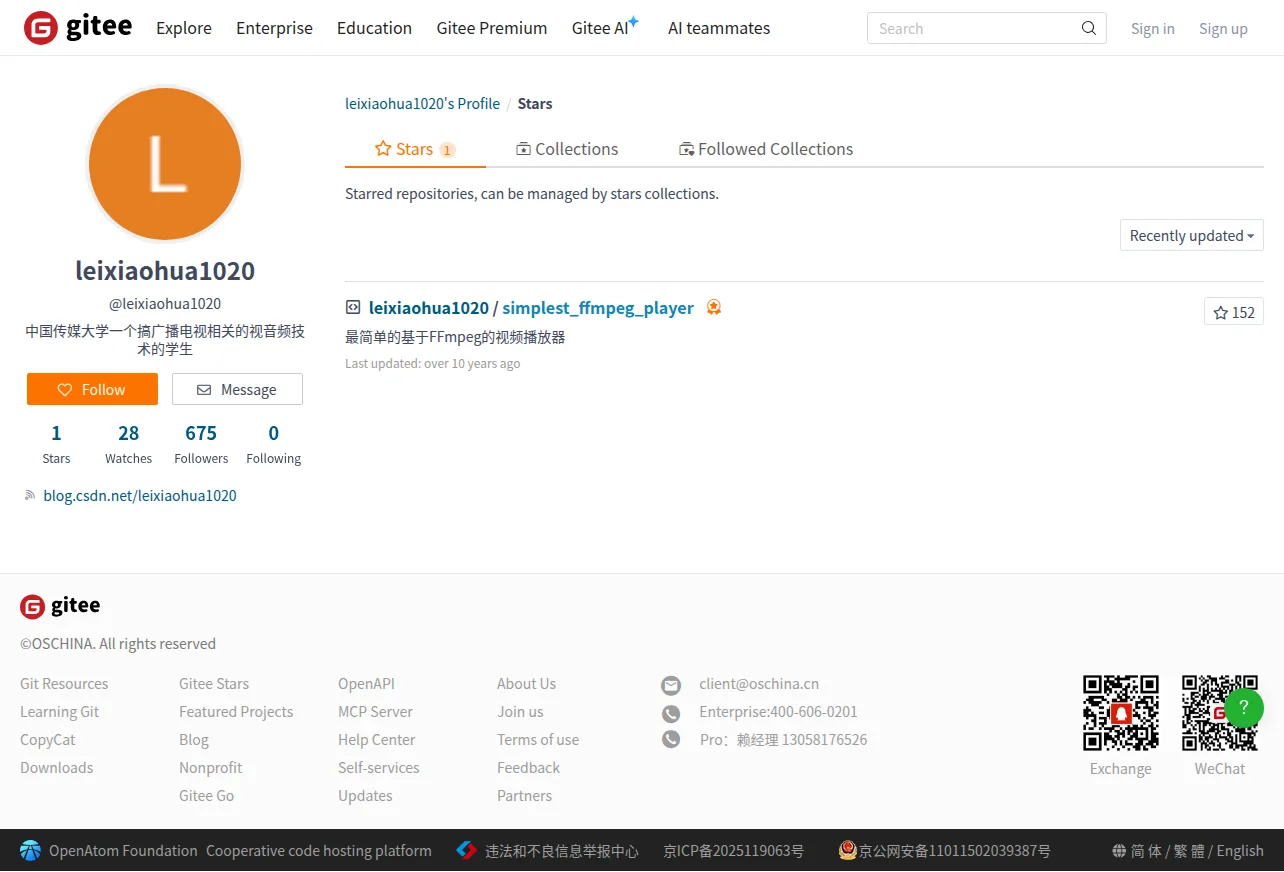Open MCP Server footer link
The image size is (1284, 872).
click(x=376, y=712)
